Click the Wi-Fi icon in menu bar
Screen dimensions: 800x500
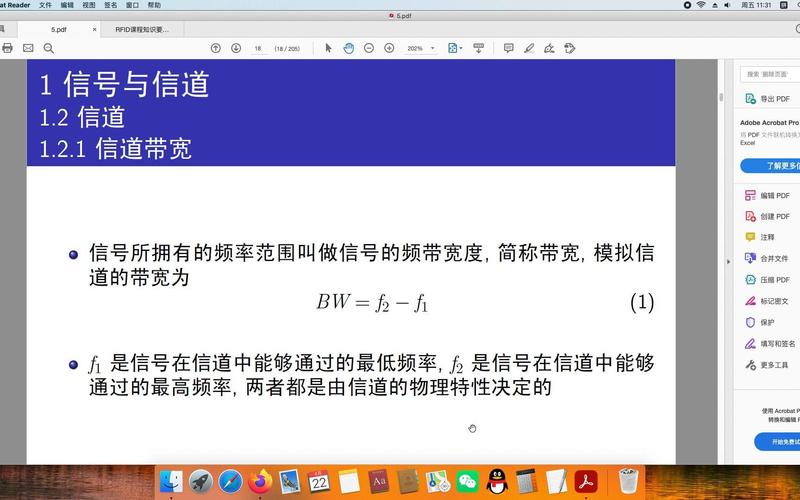pyautogui.click(x=701, y=5)
